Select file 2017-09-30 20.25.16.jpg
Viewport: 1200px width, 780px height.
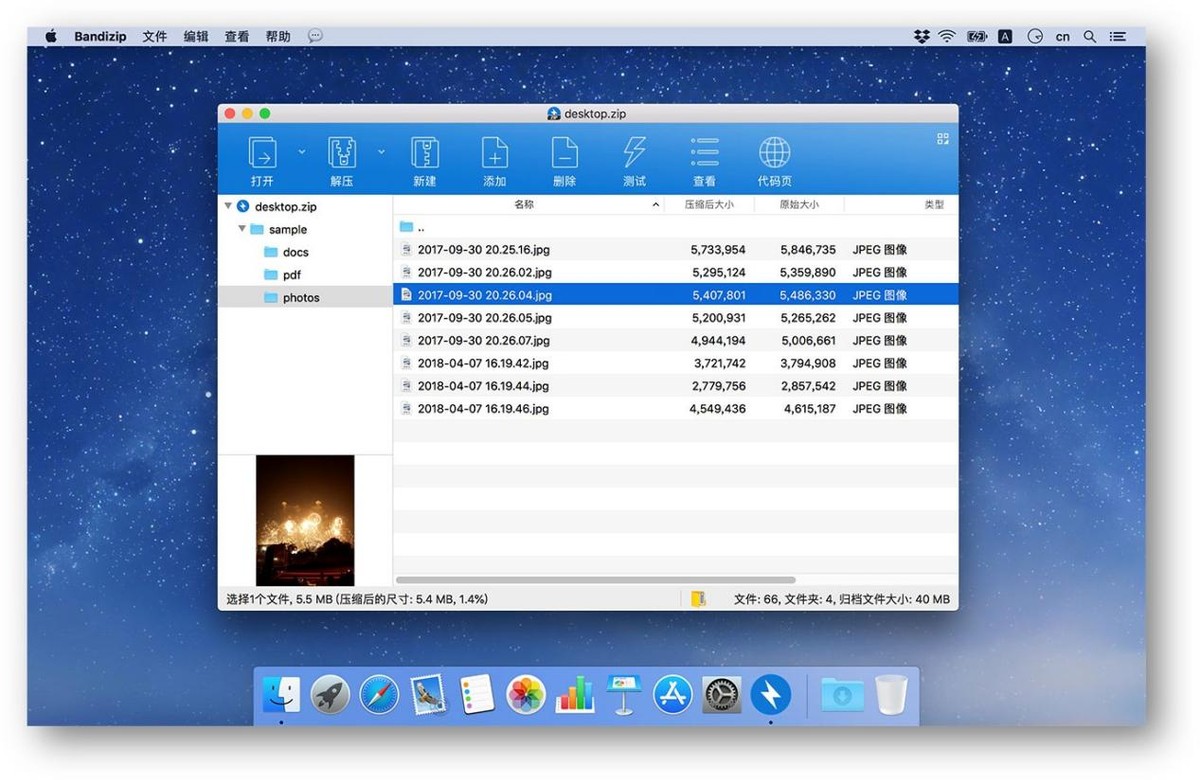(x=676, y=249)
